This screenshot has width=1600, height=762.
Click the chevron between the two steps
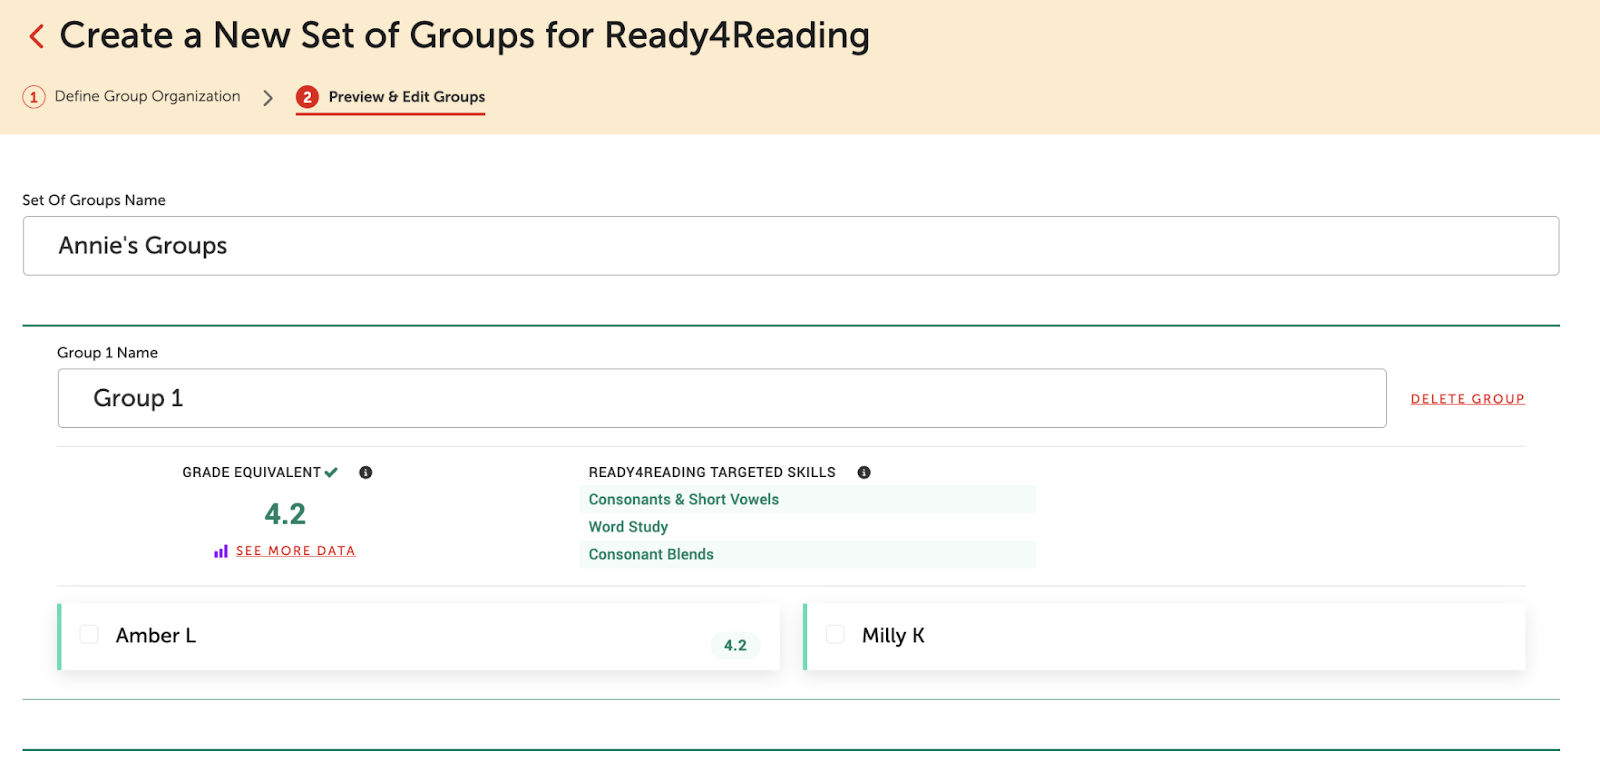(268, 97)
